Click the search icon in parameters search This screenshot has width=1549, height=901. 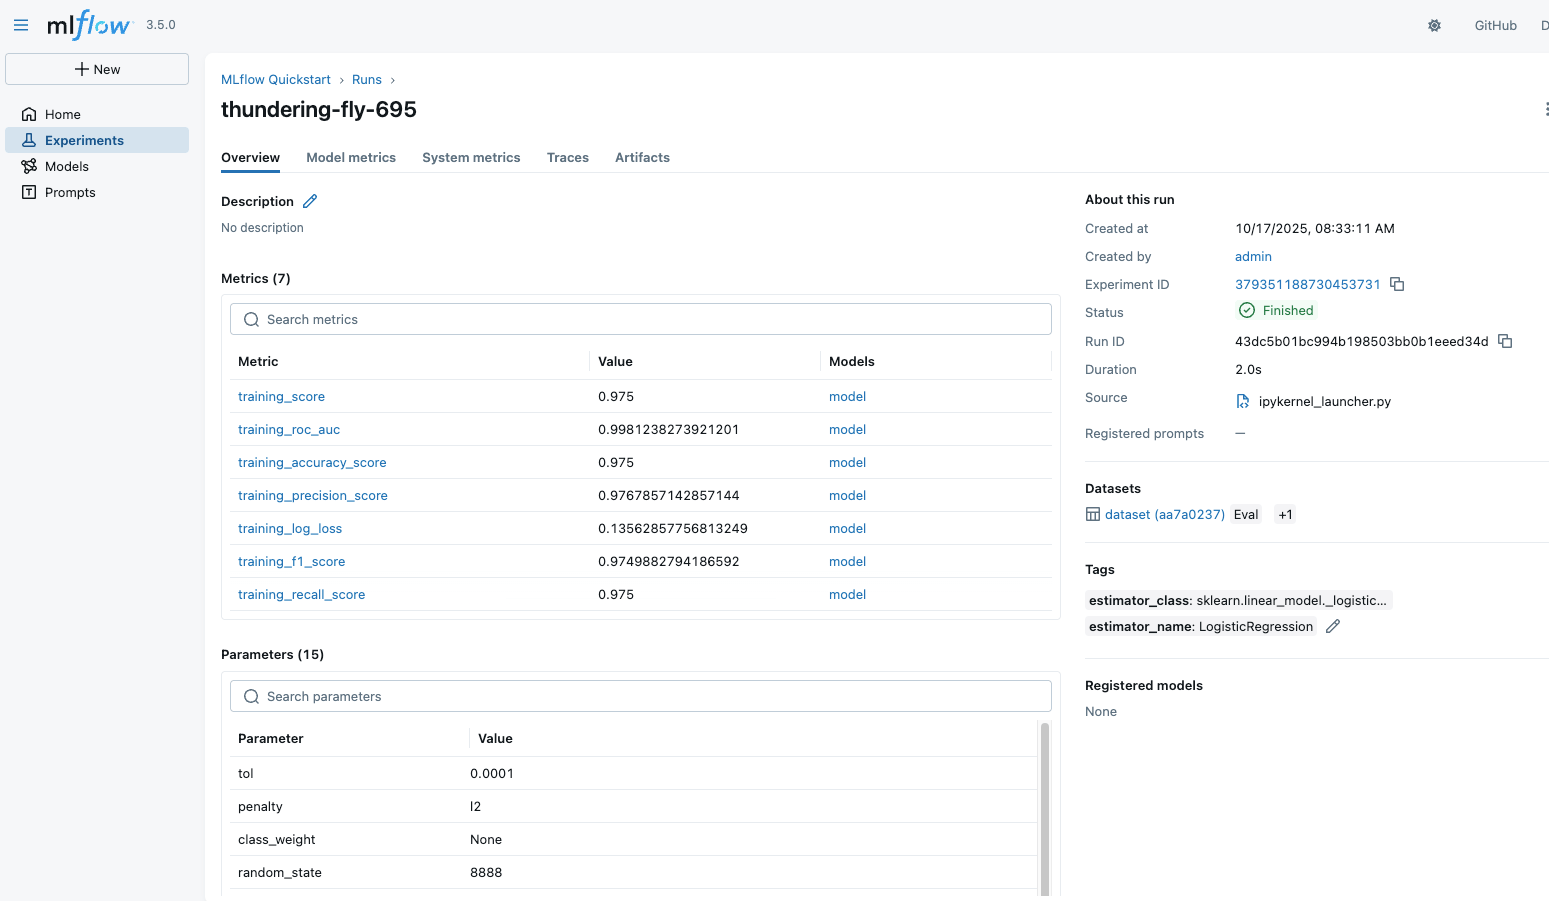coord(252,697)
